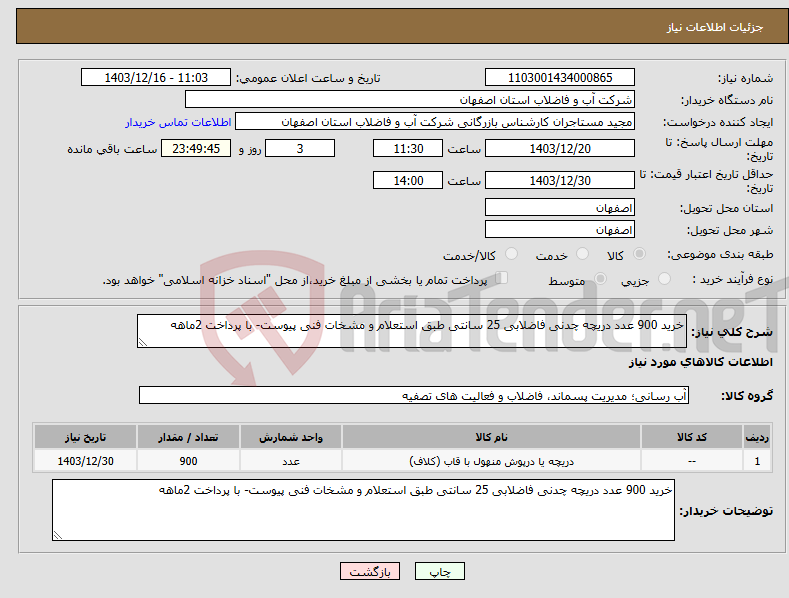
Task: Select the خدمت radio button
Action: [x=582, y=254]
